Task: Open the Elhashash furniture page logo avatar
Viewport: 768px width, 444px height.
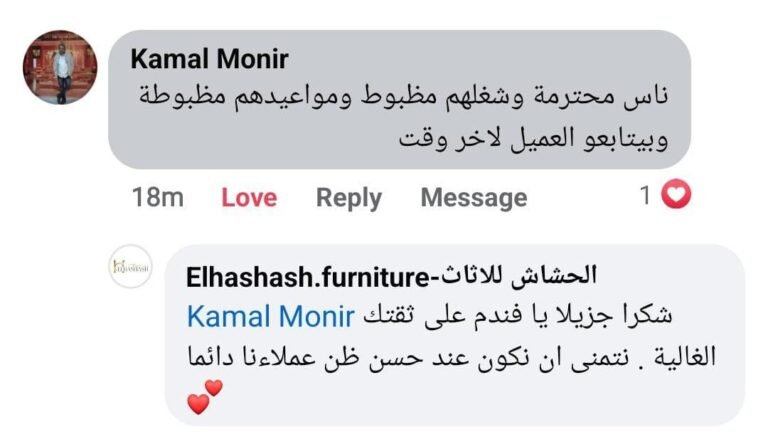Action: click(130, 266)
